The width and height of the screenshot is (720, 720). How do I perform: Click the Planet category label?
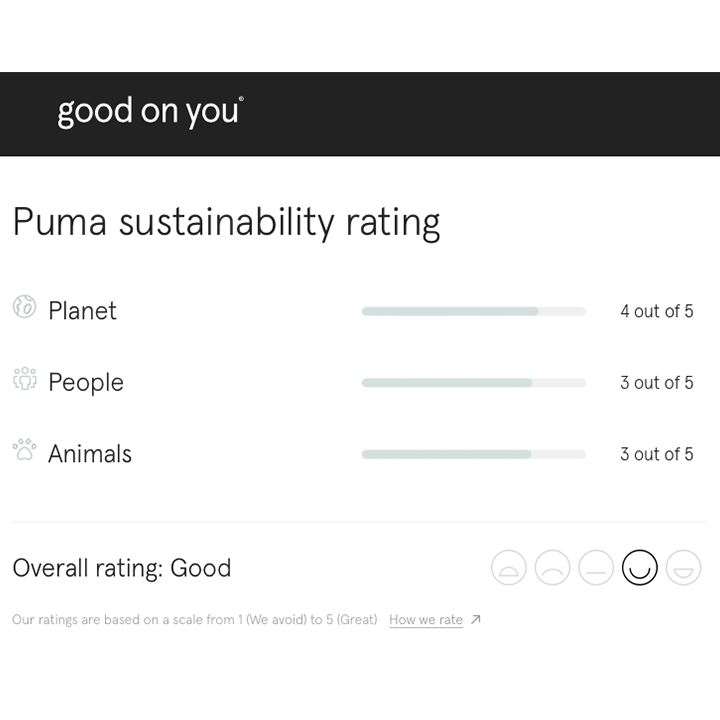click(82, 311)
